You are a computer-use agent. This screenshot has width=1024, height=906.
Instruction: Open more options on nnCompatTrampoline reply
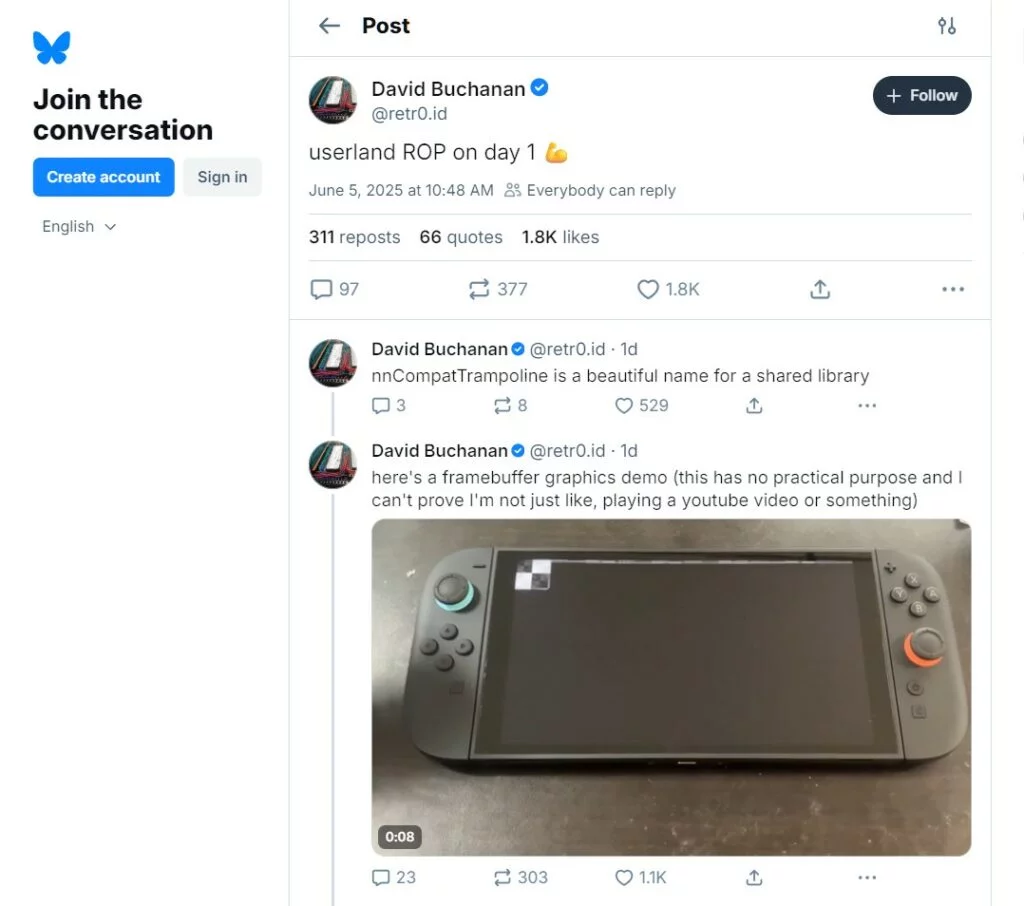(866, 405)
